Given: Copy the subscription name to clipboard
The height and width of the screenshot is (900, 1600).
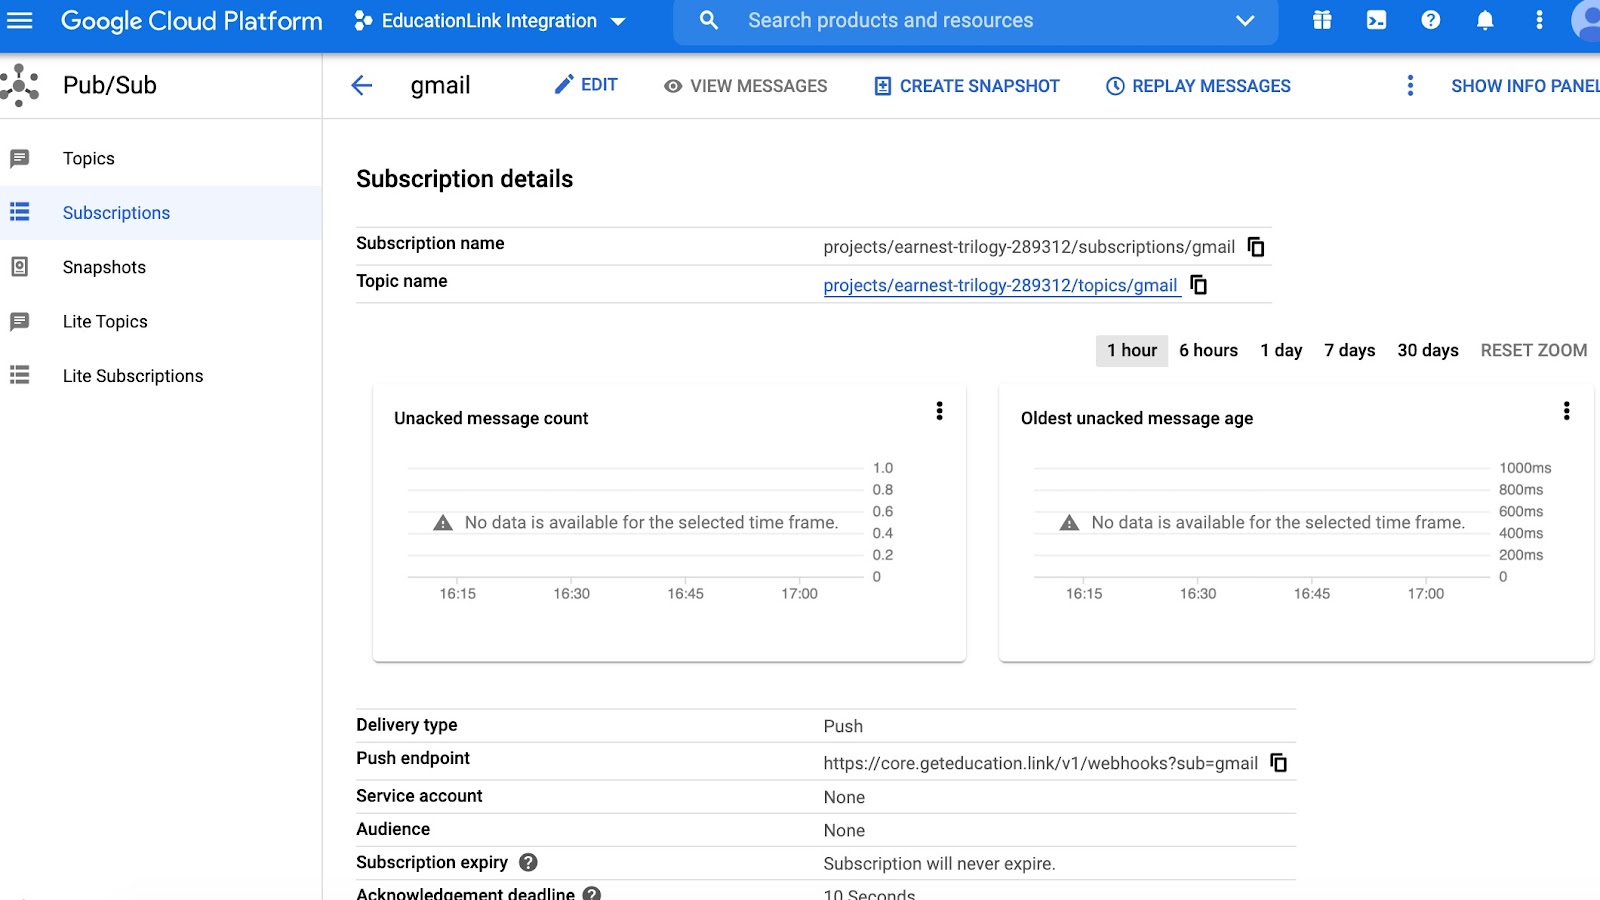Looking at the screenshot, I should pyautogui.click(x=1257, y=247).
